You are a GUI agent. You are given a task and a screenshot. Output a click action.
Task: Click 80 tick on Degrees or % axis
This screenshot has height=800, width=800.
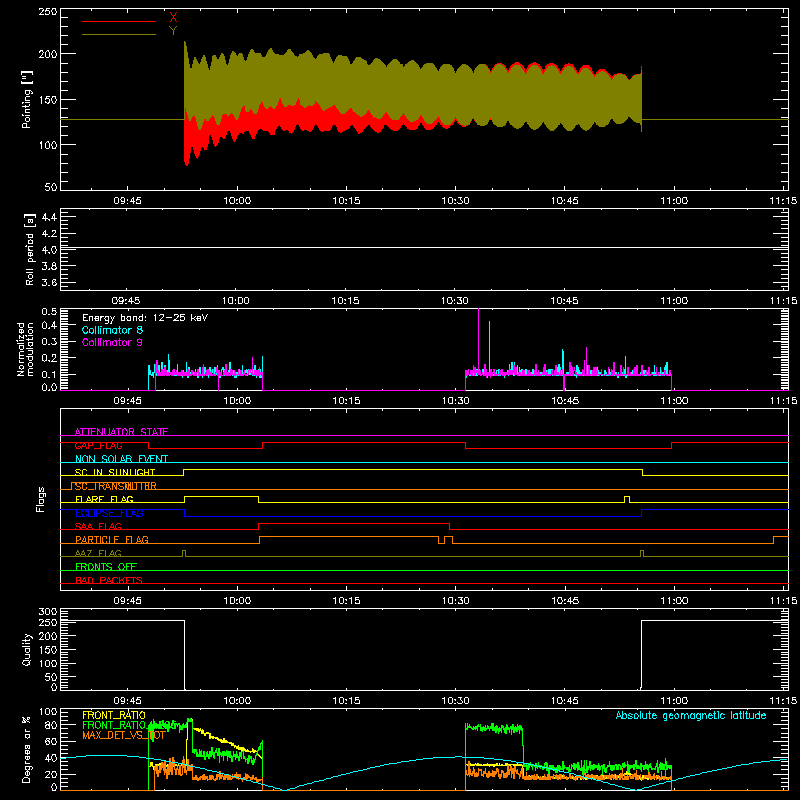tap(51, 725)
